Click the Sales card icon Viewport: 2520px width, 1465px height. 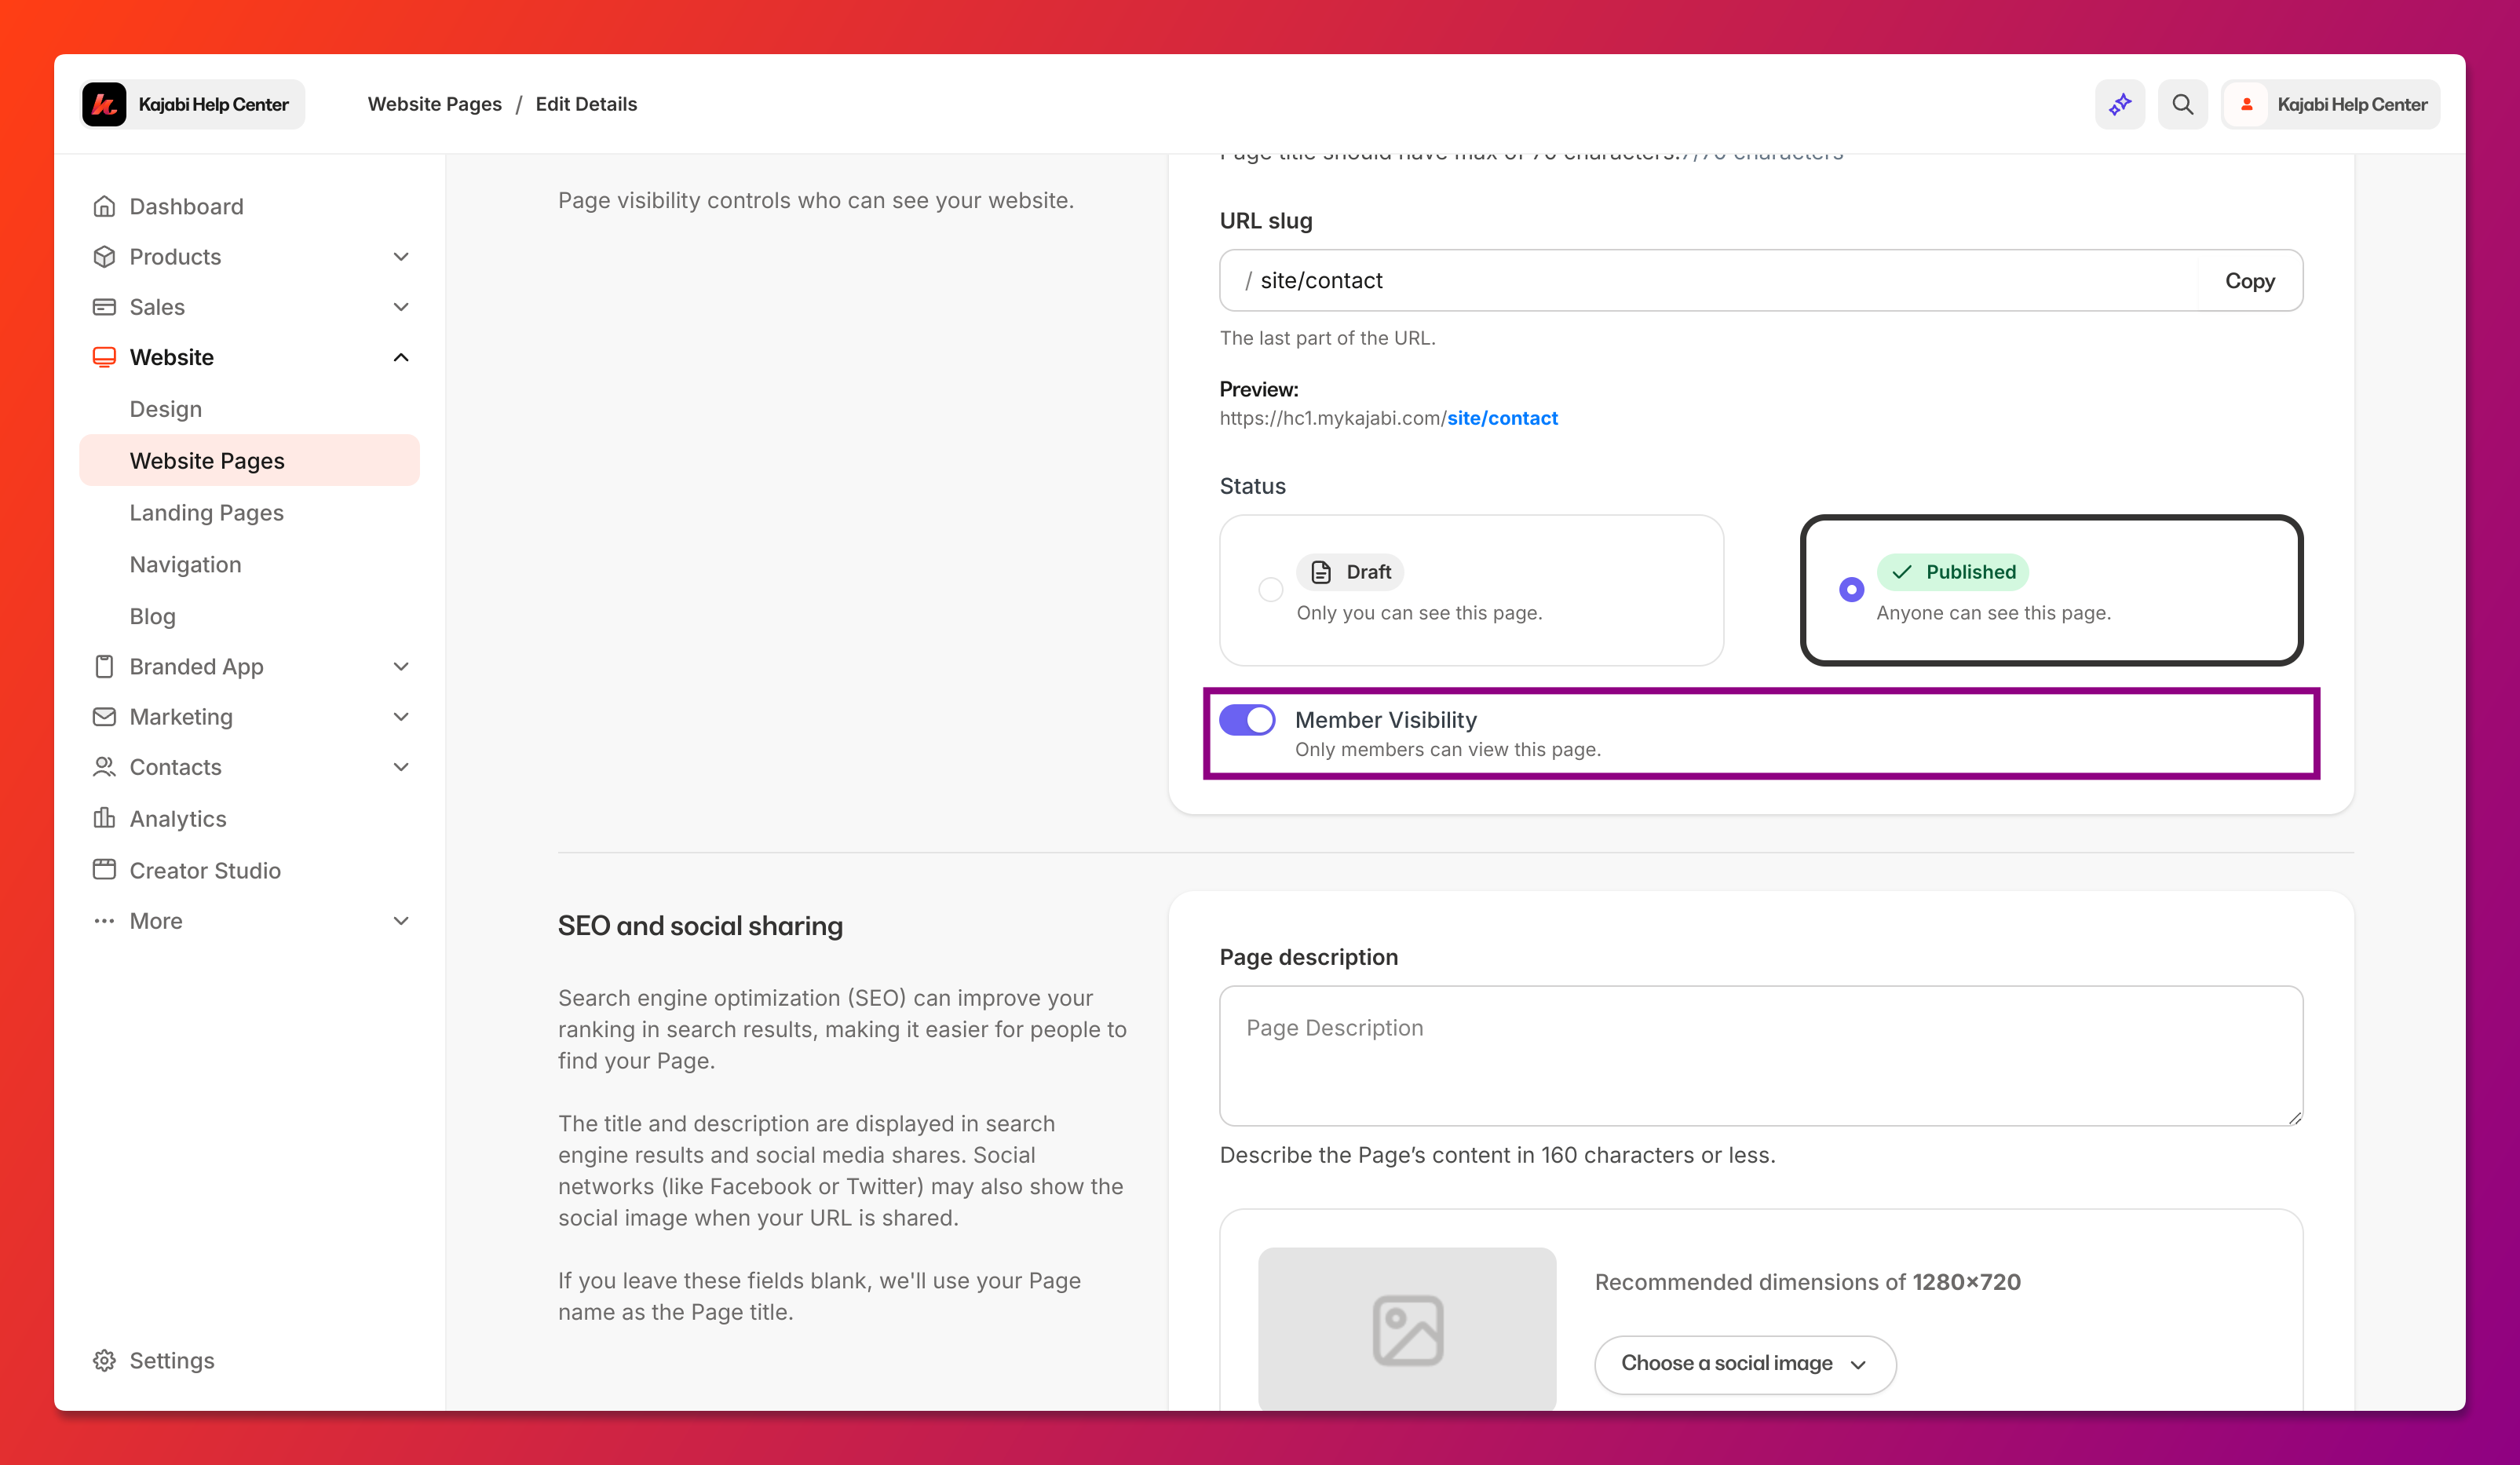tap(104, 307)
